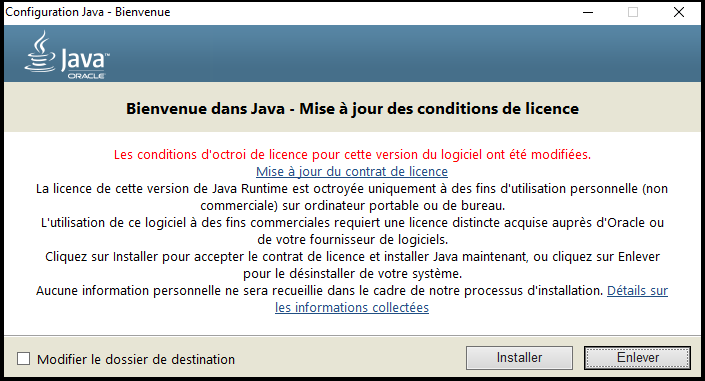Click the 'Configuration Java - Bienvenue' title bar
705x381 pixels.
[x=88, y=12]
